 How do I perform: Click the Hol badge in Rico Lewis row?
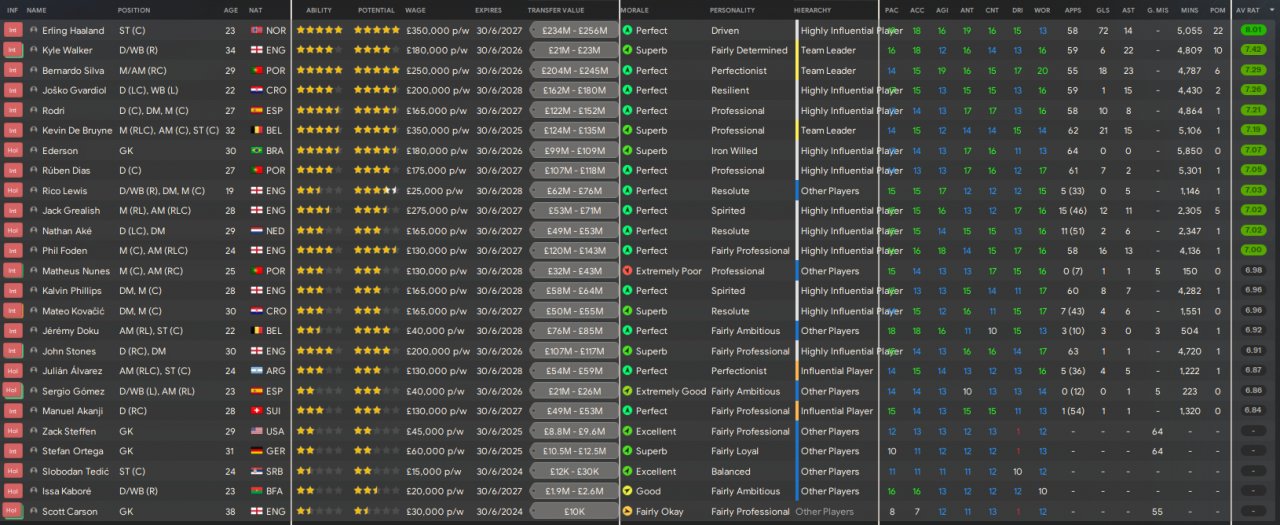pyautogui.click(x=13, y=190)
